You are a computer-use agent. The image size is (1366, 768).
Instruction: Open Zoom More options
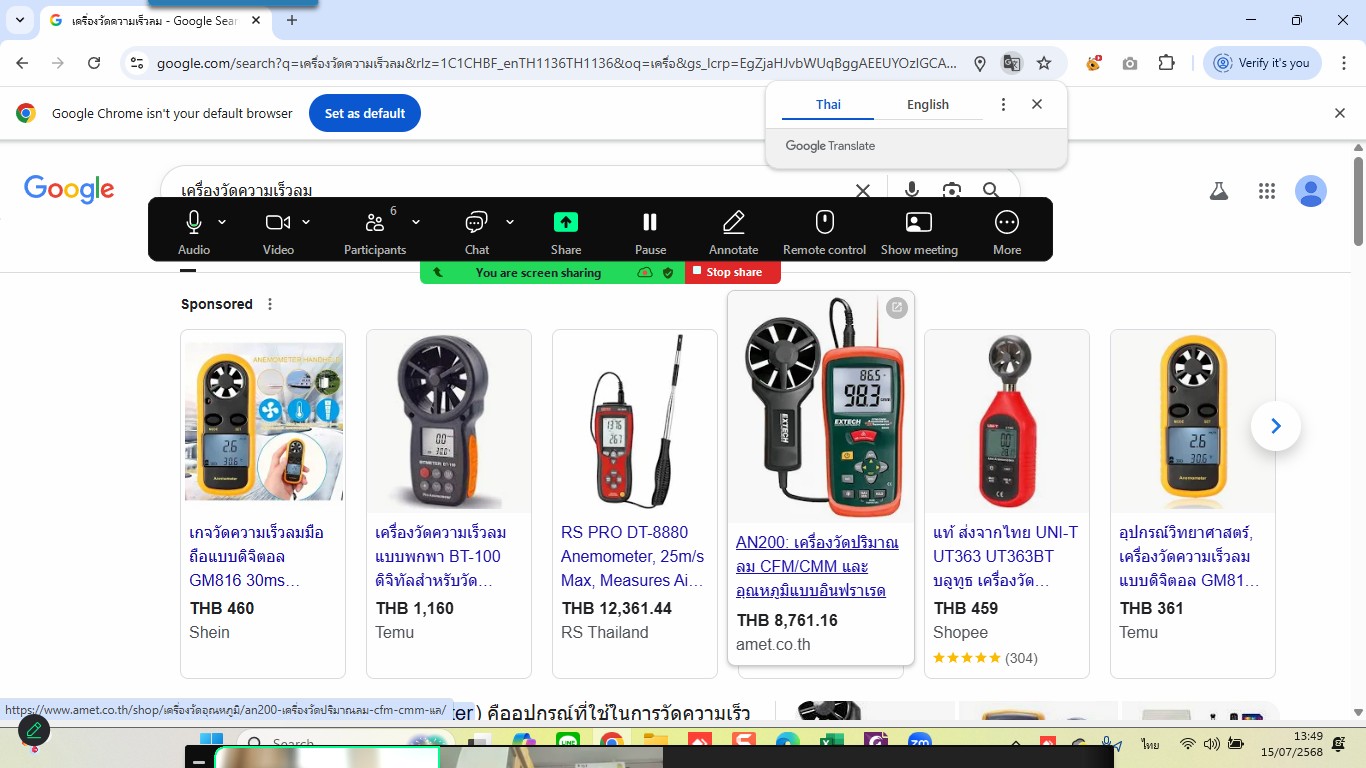1007,232
